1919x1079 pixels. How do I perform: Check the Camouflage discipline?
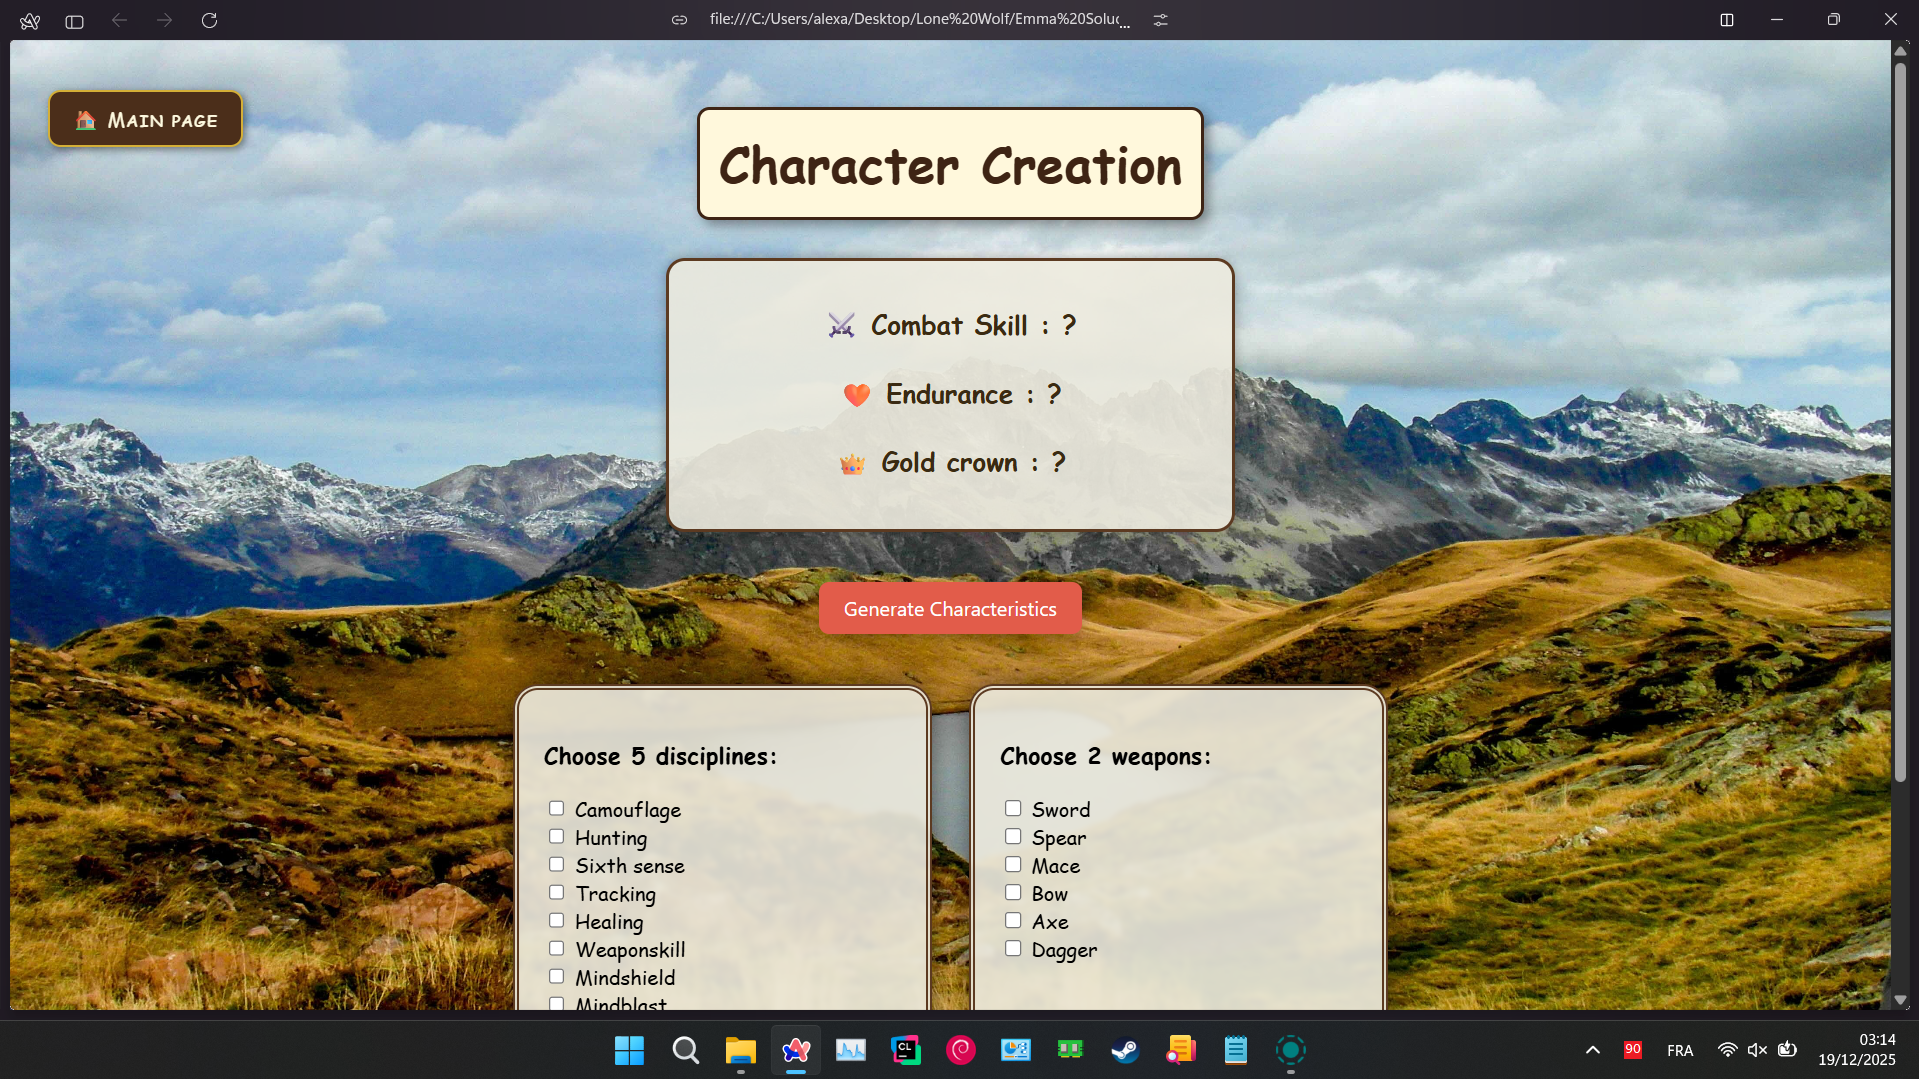point(557,809)
